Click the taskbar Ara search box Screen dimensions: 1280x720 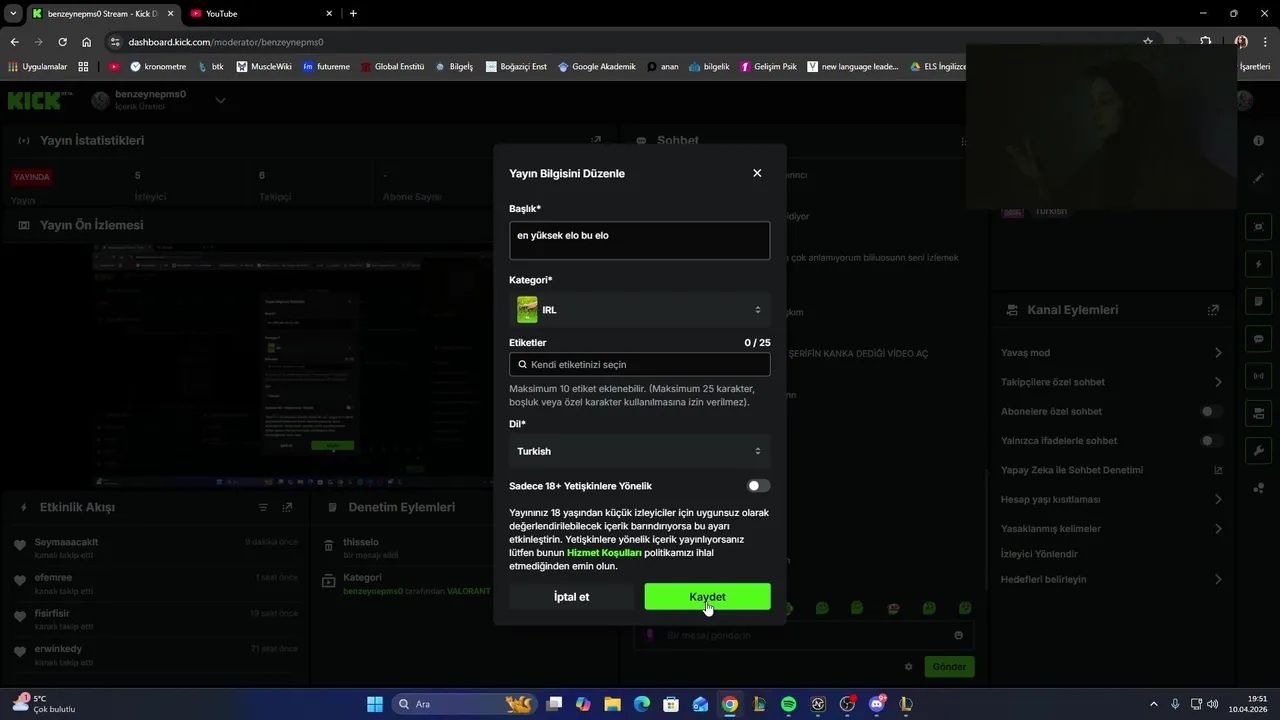[464, 704]
